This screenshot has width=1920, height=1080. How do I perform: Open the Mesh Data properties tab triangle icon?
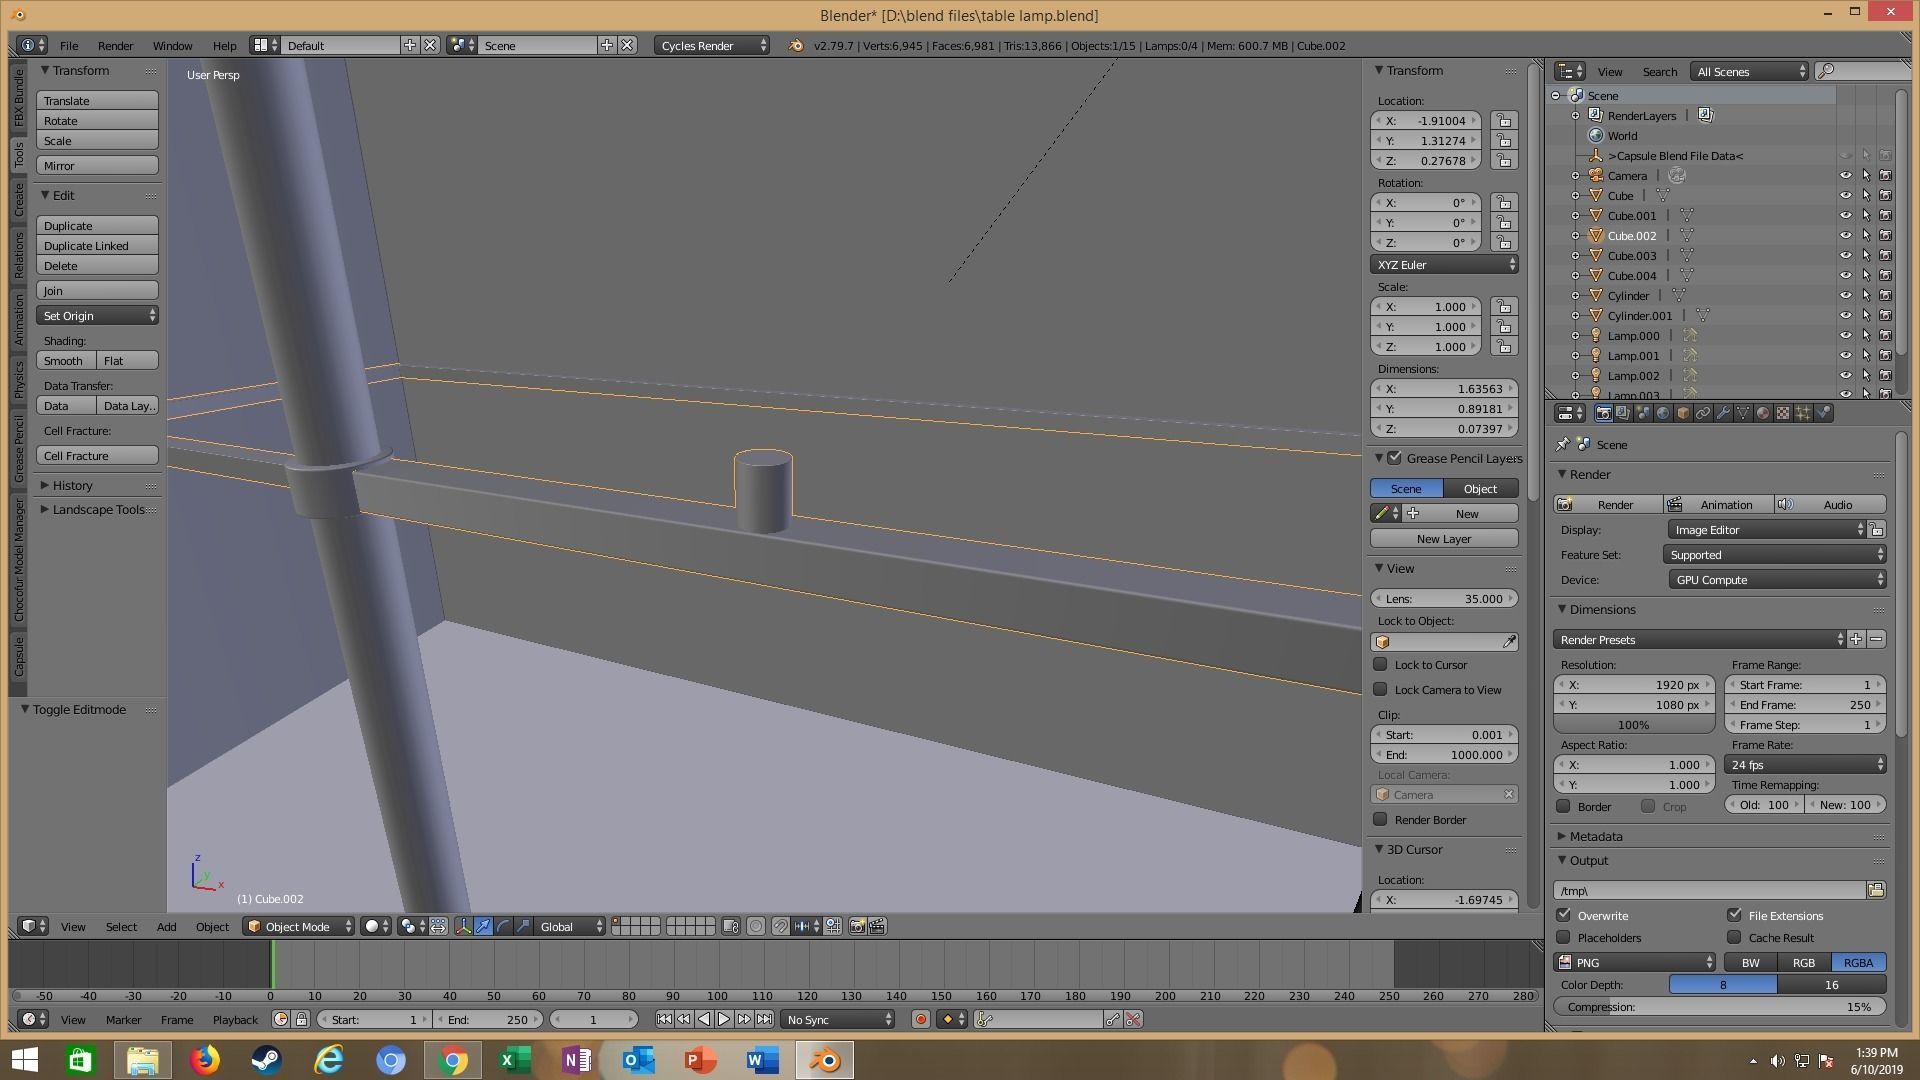click(1743, 413)
